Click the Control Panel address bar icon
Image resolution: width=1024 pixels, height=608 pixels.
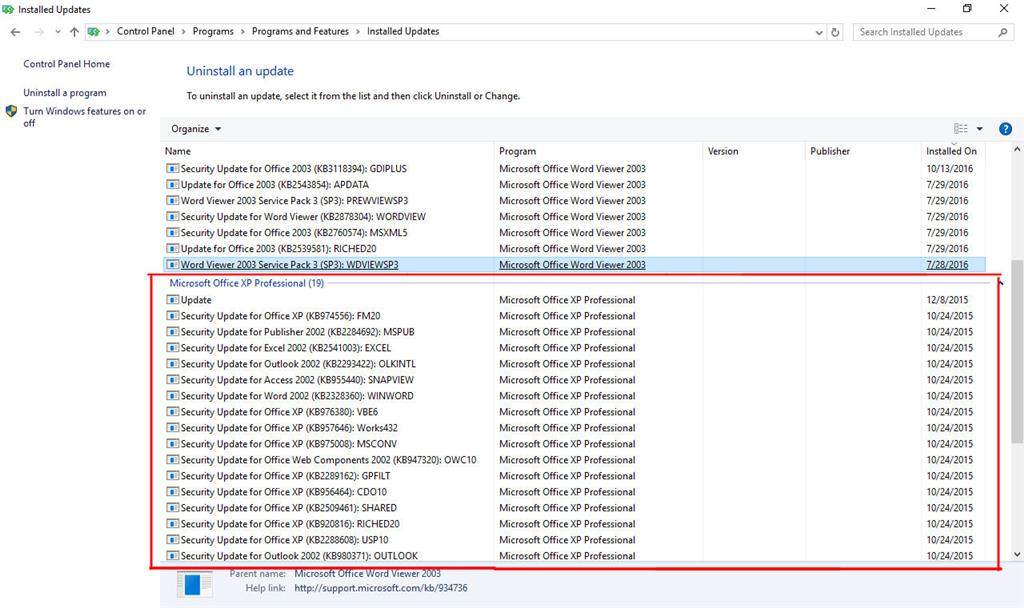coord(93,32)
